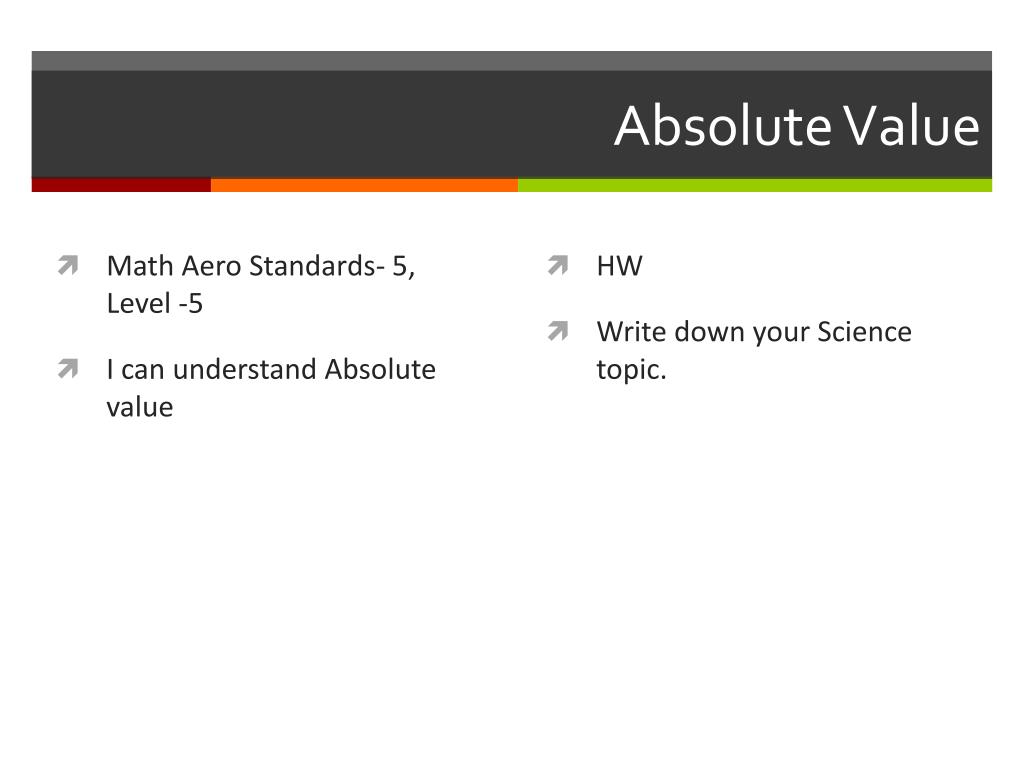Click the lowercase word value in the left column
Screen dimensions: 1024x768
pyautogui.click(x=140, y=408)
